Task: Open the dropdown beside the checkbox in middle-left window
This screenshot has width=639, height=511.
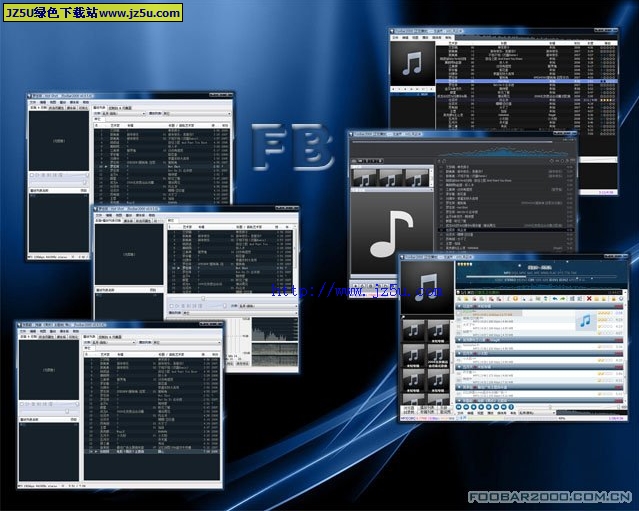Action: [x=268, y=306]
